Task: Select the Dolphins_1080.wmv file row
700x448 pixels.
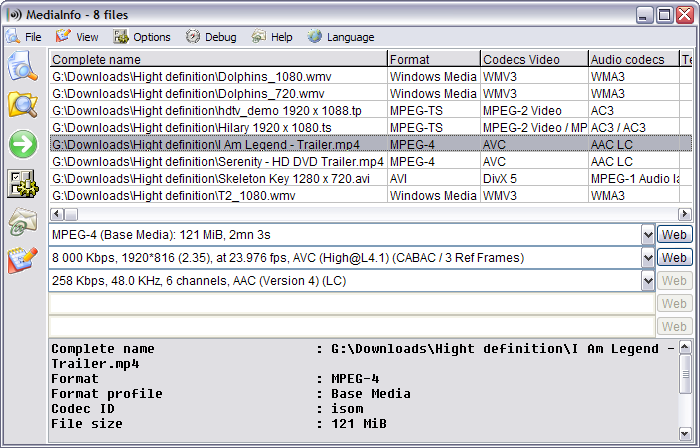Action: click(371, 77)
